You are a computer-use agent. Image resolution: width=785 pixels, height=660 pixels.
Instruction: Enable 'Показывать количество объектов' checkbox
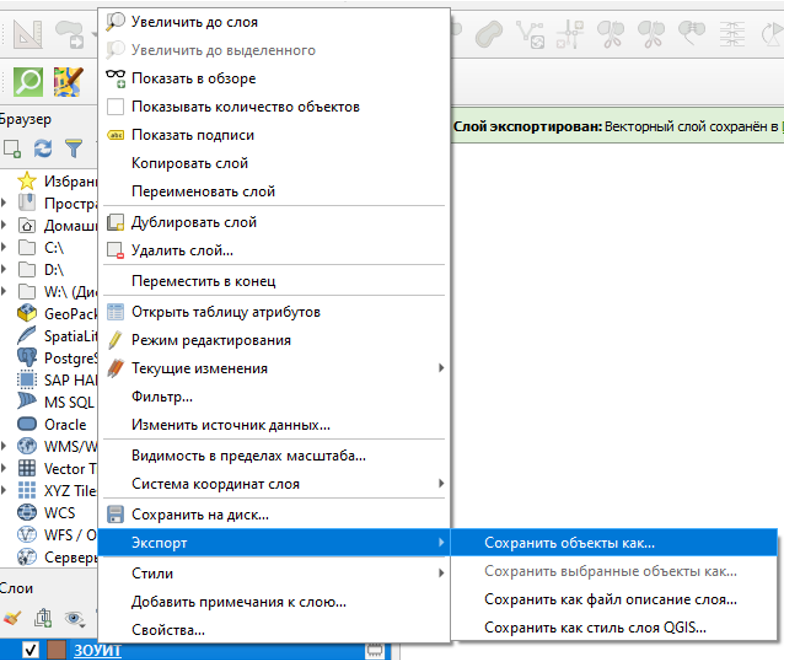point(116,106)
